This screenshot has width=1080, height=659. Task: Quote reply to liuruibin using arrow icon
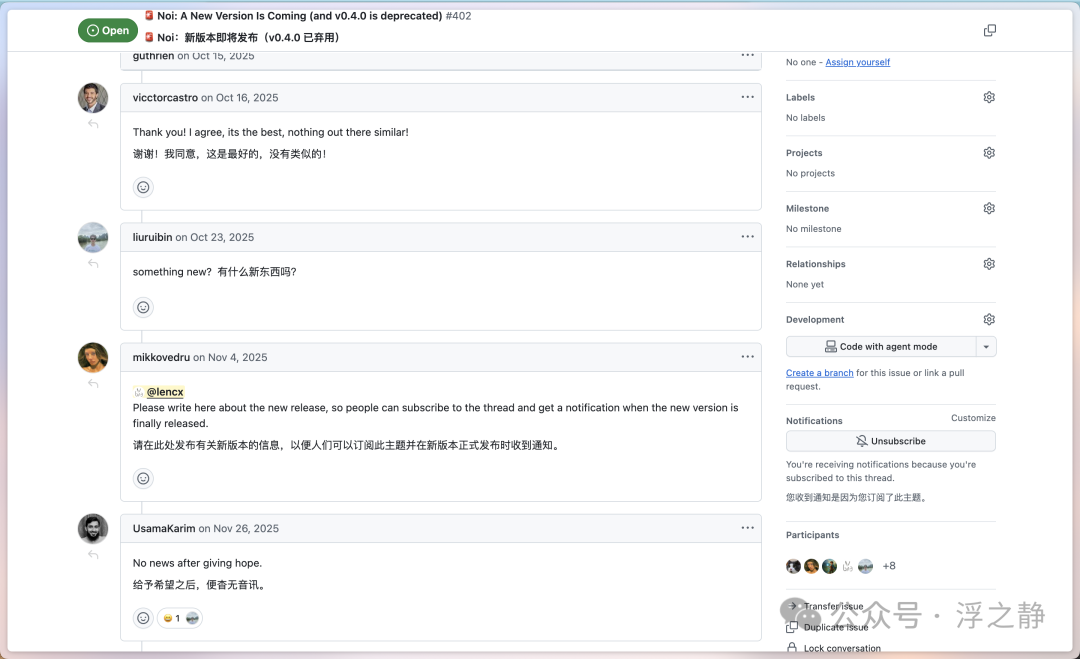click(93, 264)
